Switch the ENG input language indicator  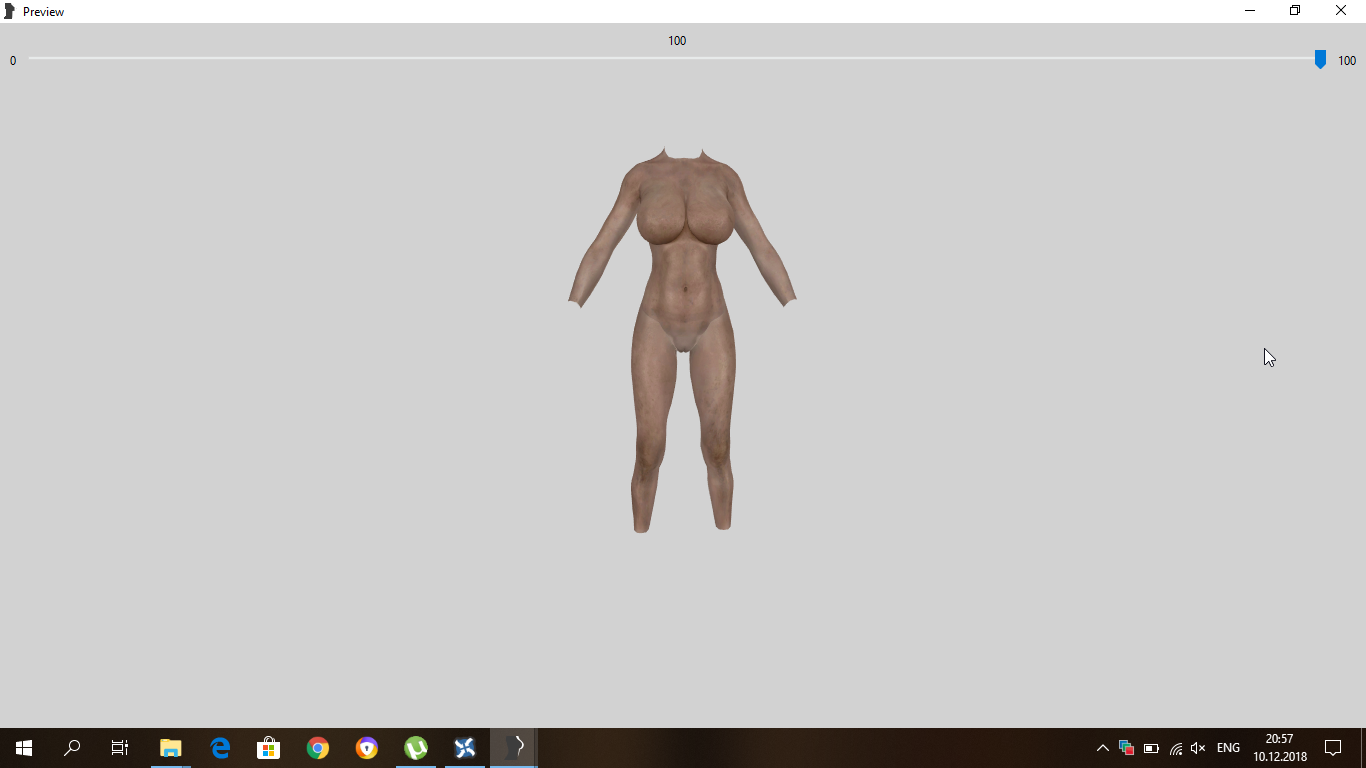(1228, 748)
